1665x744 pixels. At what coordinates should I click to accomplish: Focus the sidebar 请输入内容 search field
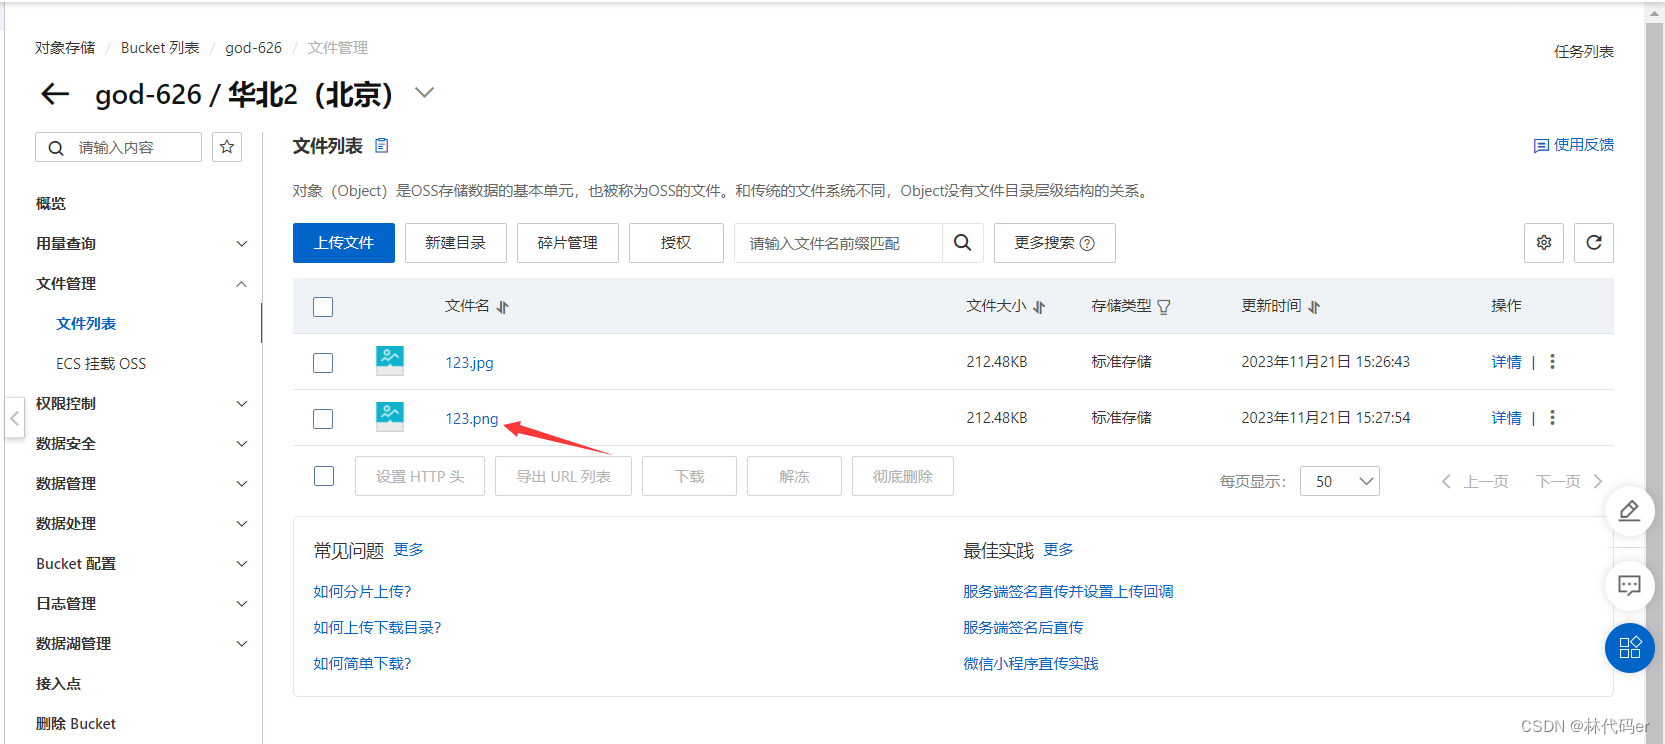tap(118, 147)
